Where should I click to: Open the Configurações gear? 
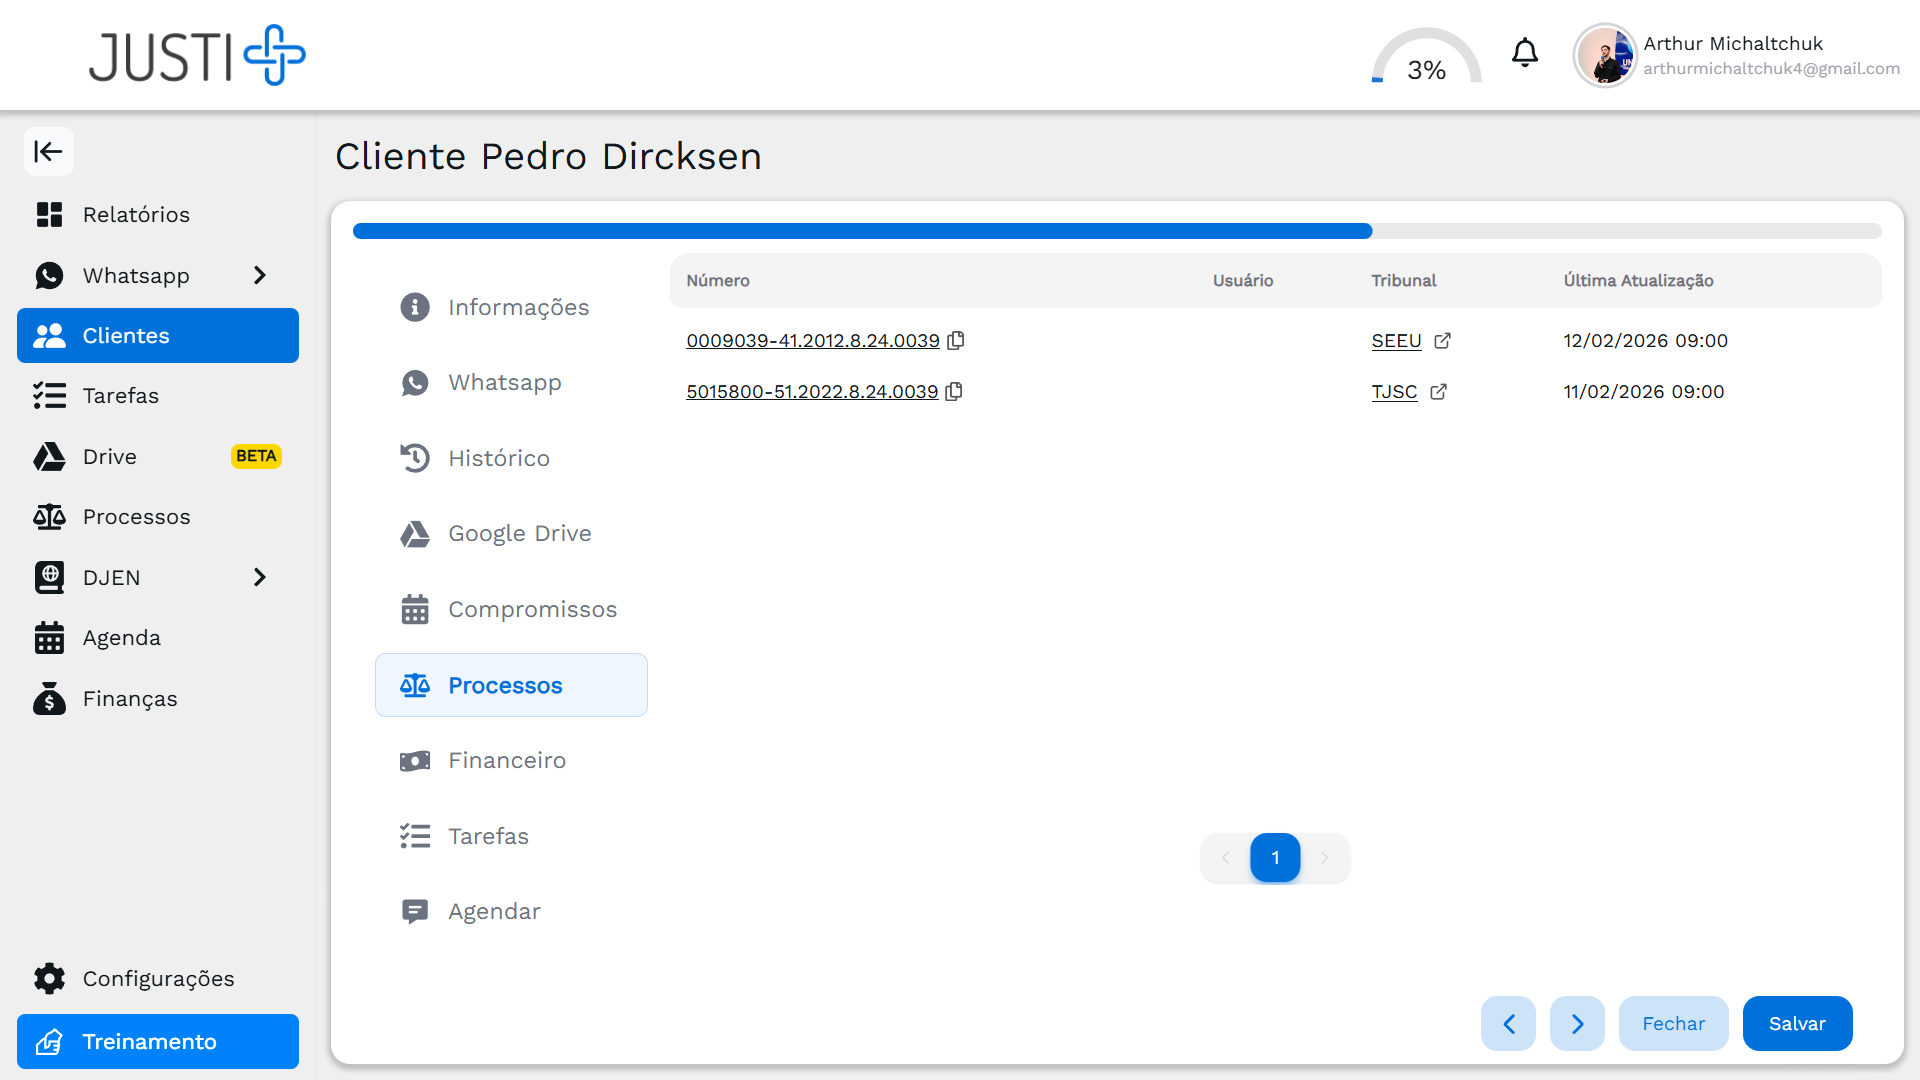[48, 978]
